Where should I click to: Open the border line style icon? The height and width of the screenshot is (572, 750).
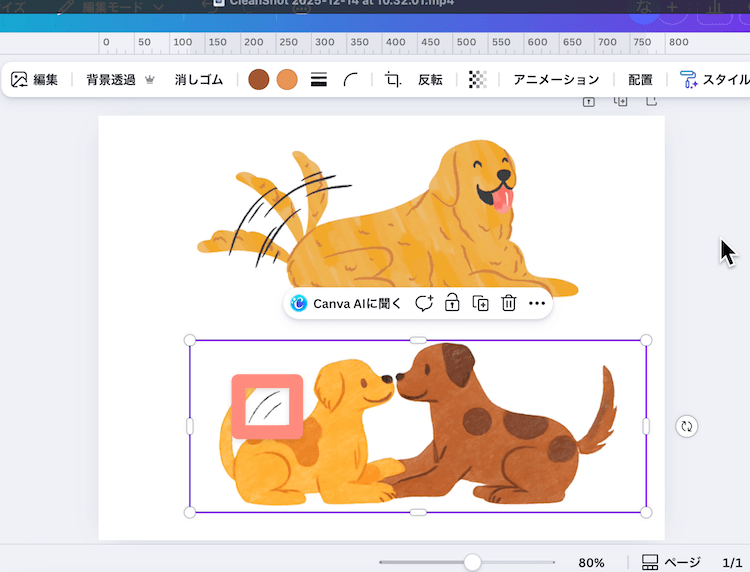pos(319,79)
